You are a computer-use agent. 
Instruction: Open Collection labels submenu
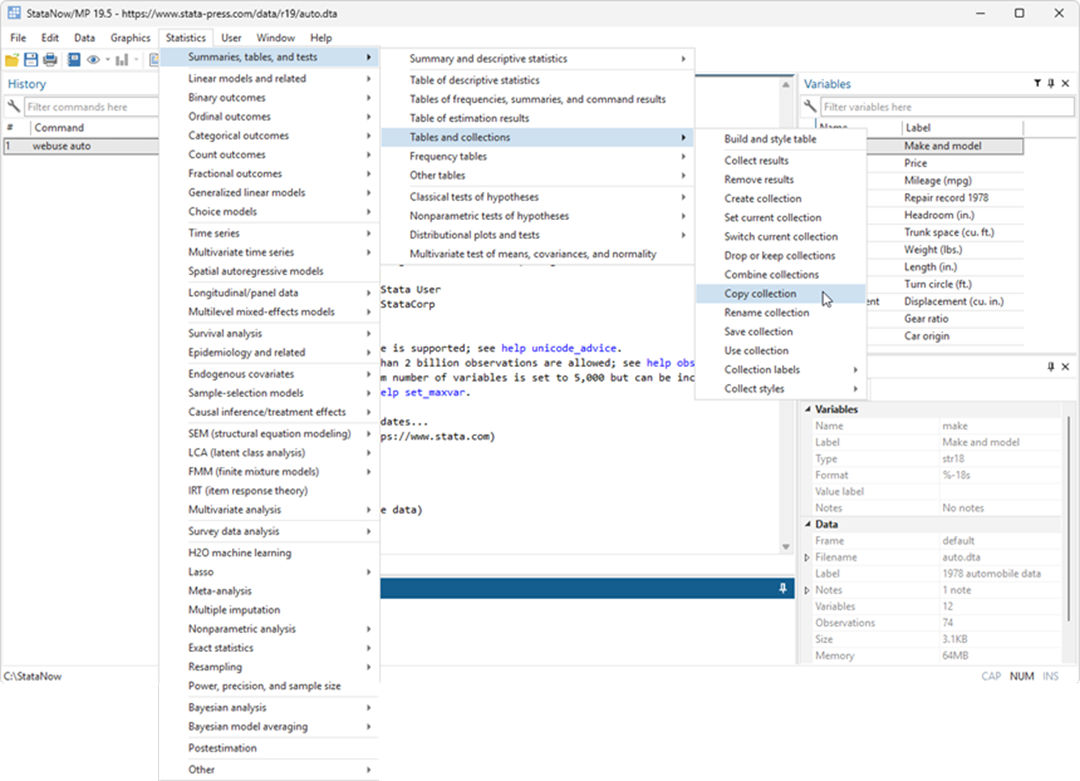tap(780, 370)
